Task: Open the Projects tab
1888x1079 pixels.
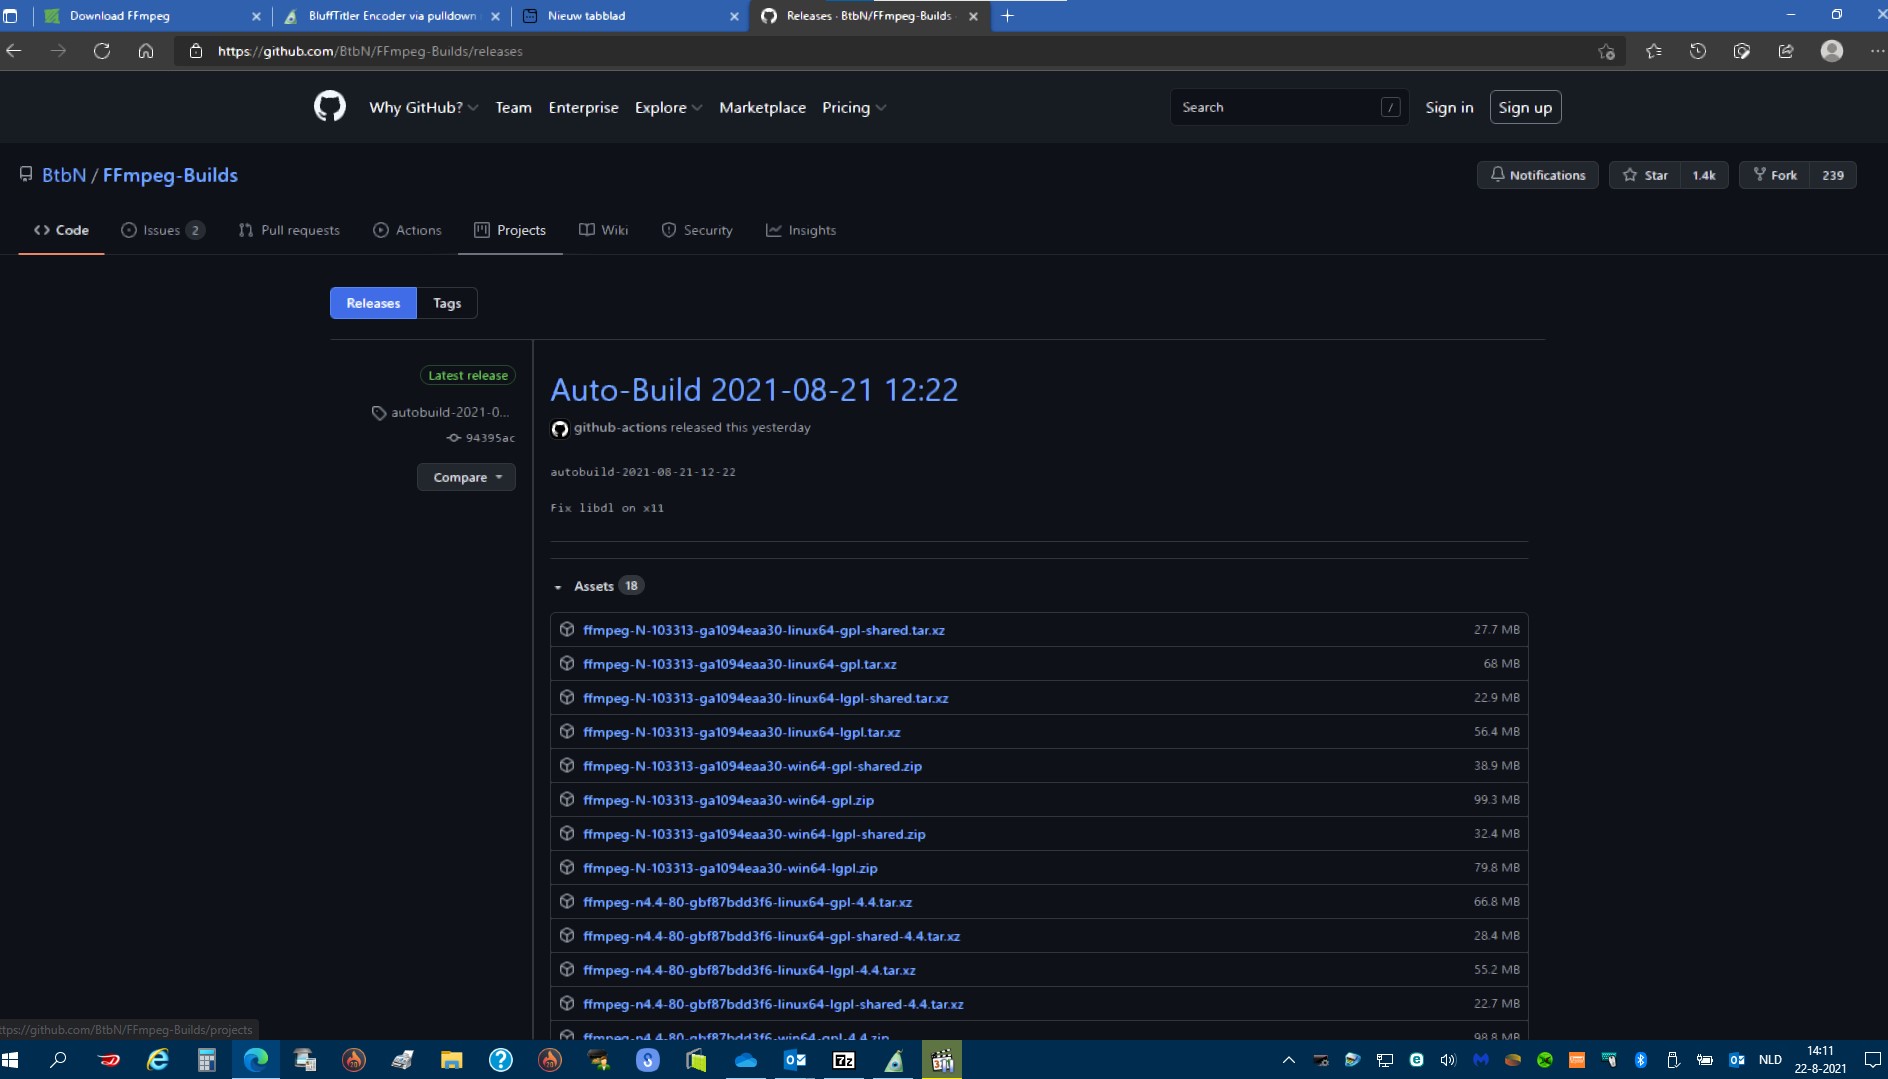Action: click(510, 230)
